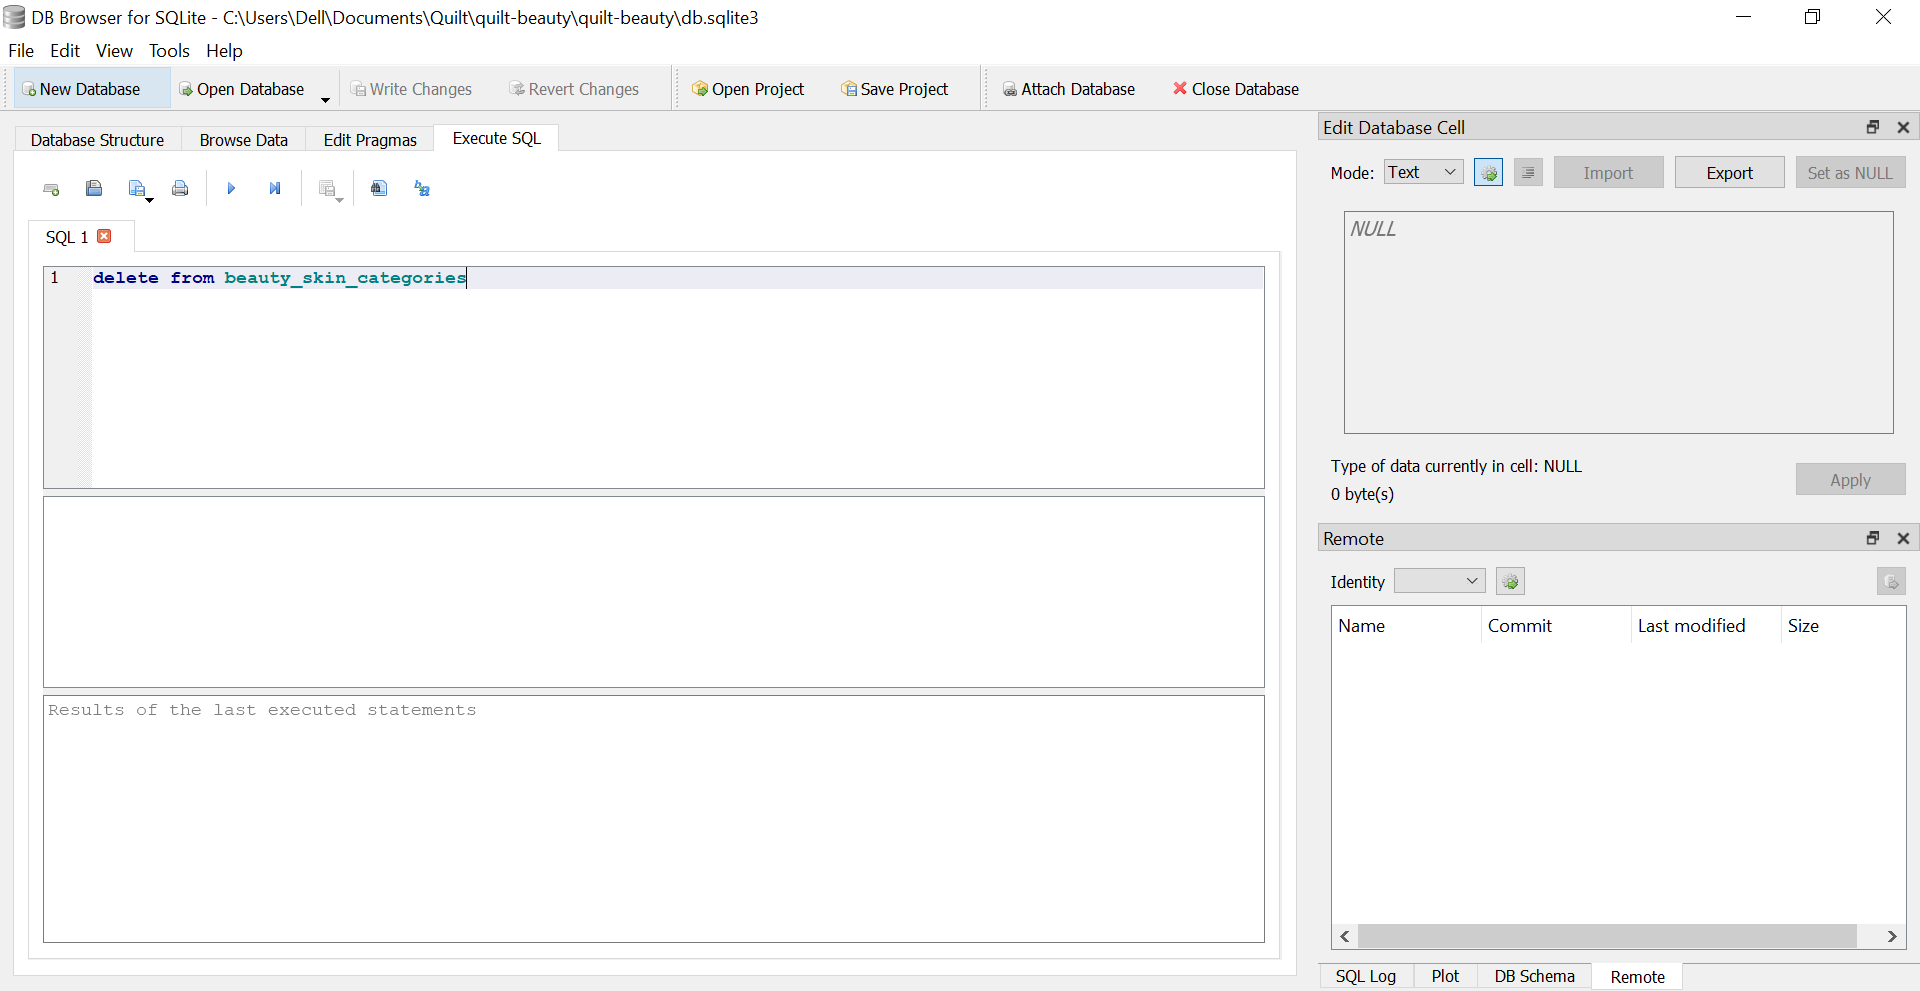Select the Remote bottom tab
1920x991 pixels.
coord(1637,977)
